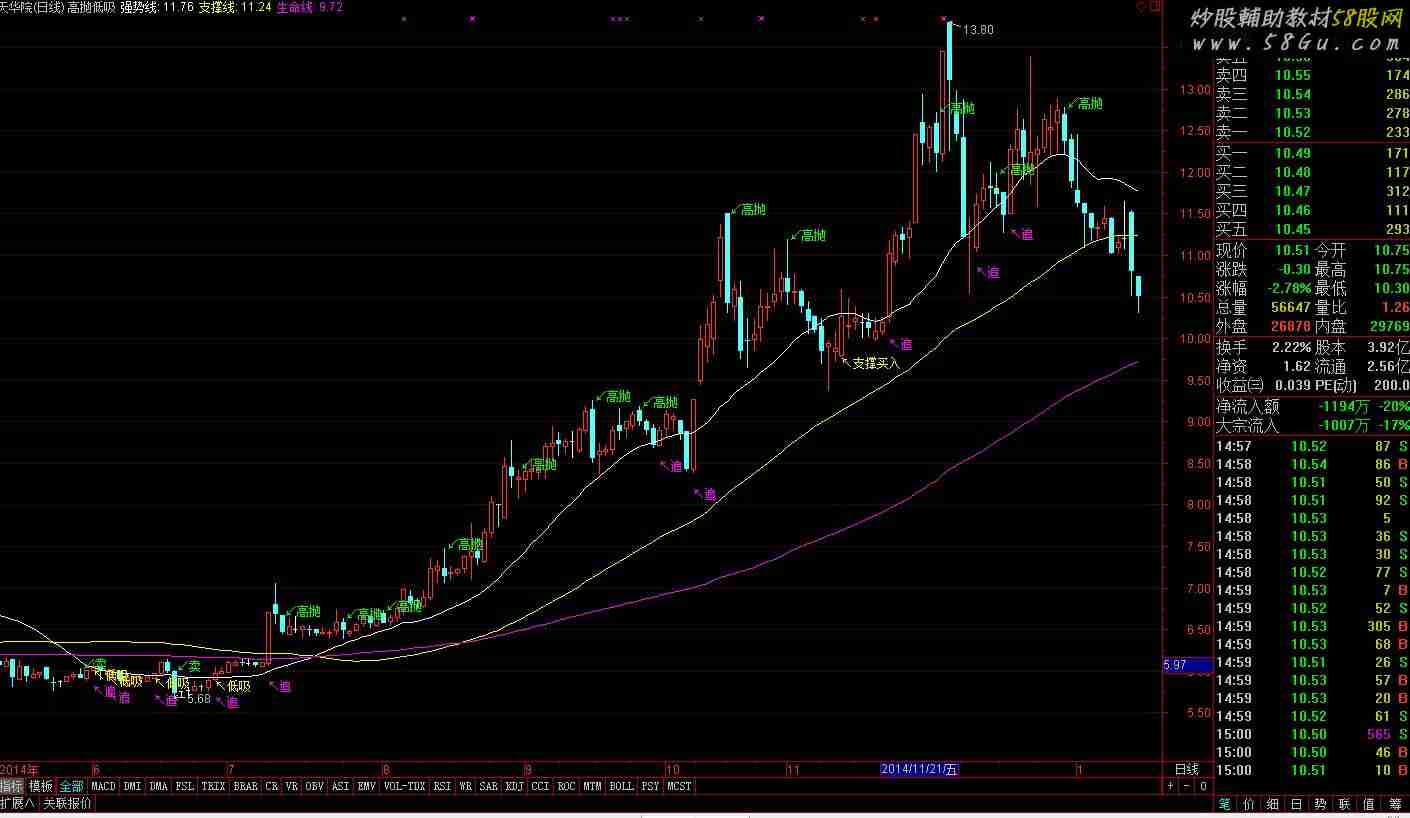Screen dimensions: 1410x818
Task: Select the ASI indicator tab
Action: pos(341,786)
